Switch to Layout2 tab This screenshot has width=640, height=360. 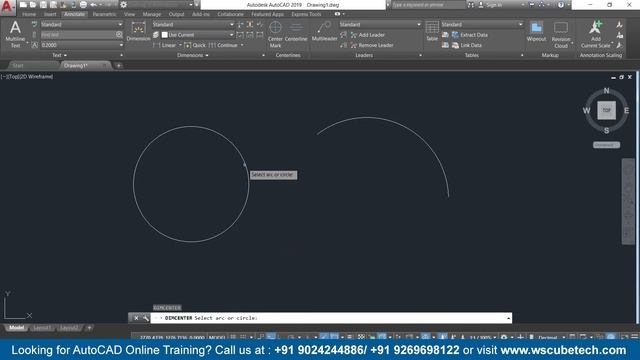[69, 328]
